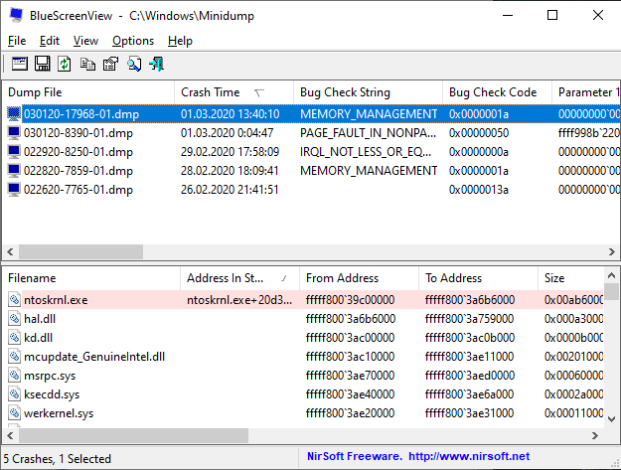621x470 pixels.
Task: Select the IRQL_NOT_LESS_OR_EQ... bug check entry
Action: pyautogui.click(x=366, y=152)
